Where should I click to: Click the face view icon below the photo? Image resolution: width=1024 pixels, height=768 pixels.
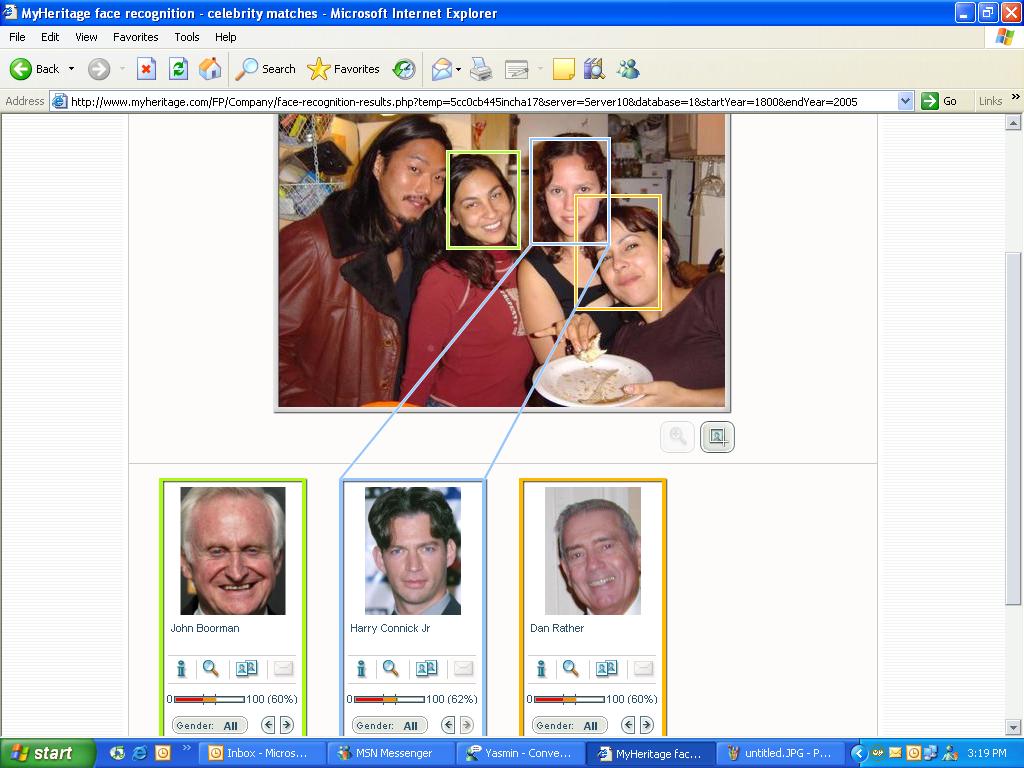coord(717,437)
